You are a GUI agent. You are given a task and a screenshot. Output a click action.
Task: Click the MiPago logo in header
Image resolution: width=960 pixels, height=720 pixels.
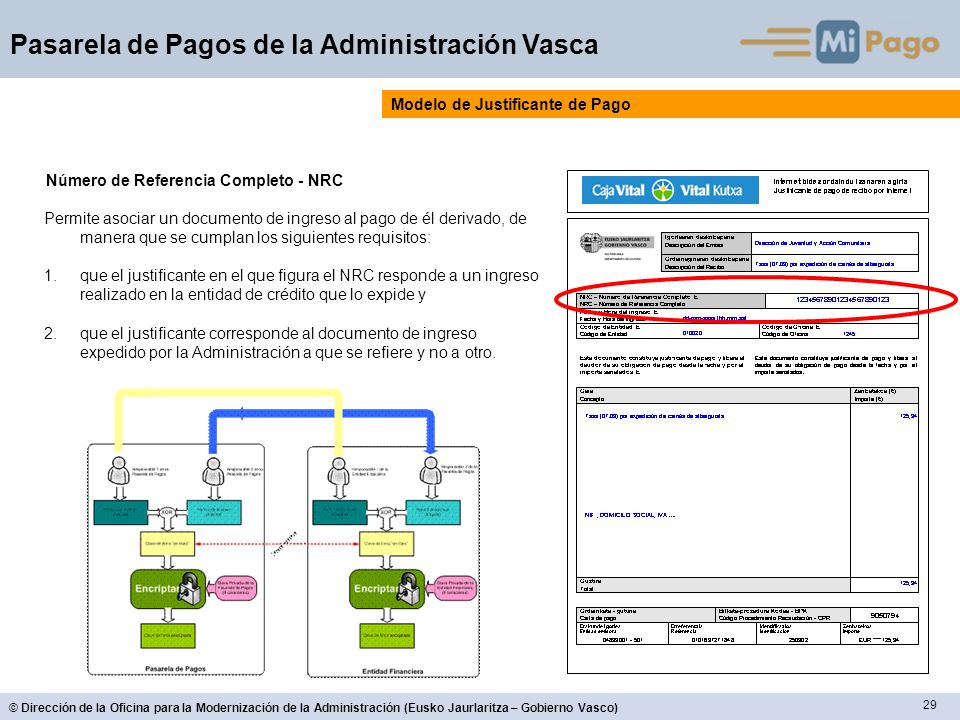pyautogui.click(x=840, y=42)
